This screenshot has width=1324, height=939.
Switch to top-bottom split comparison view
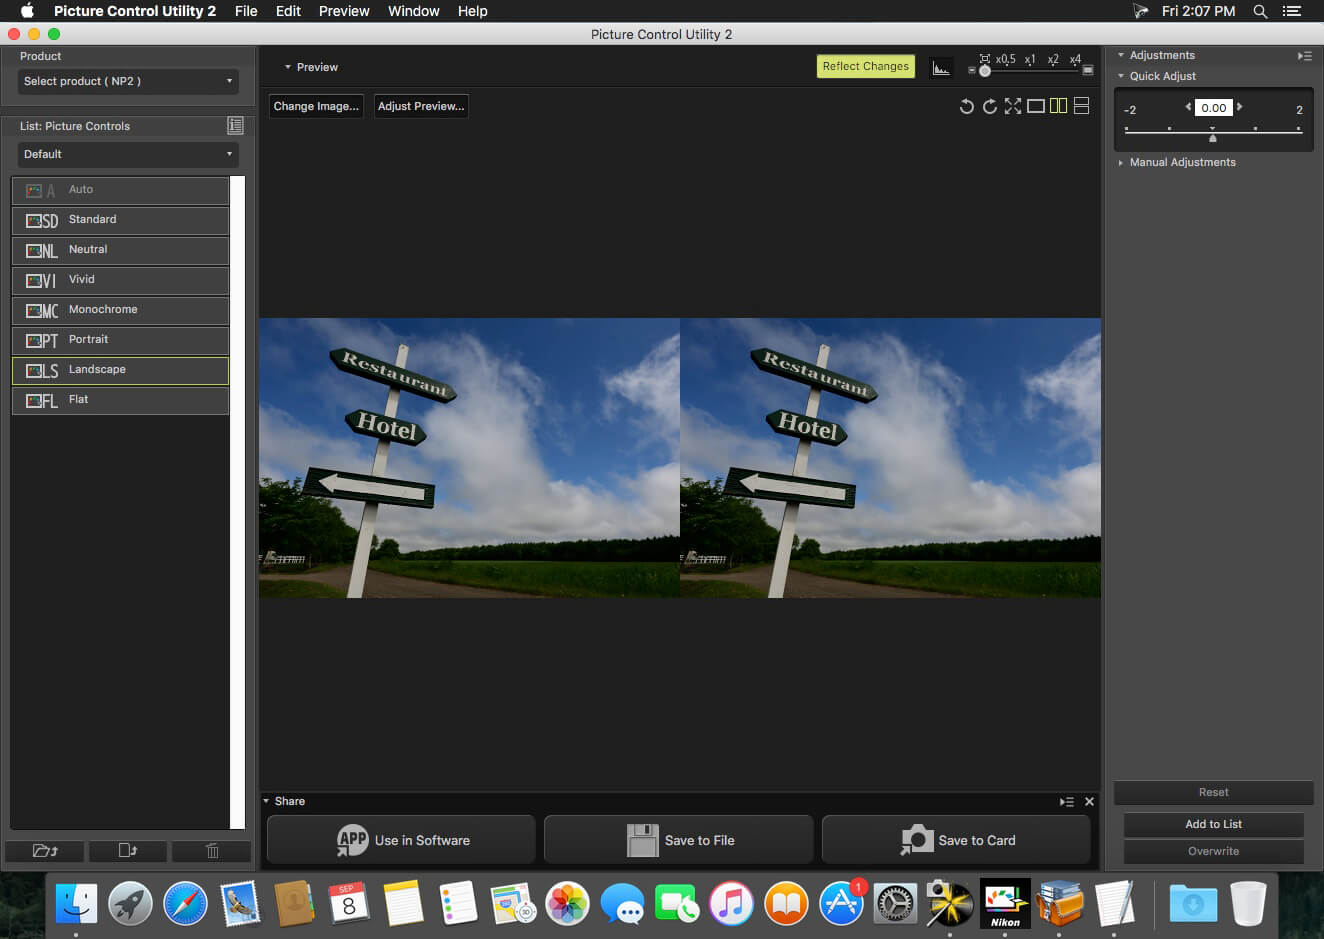pos(1081,106)
